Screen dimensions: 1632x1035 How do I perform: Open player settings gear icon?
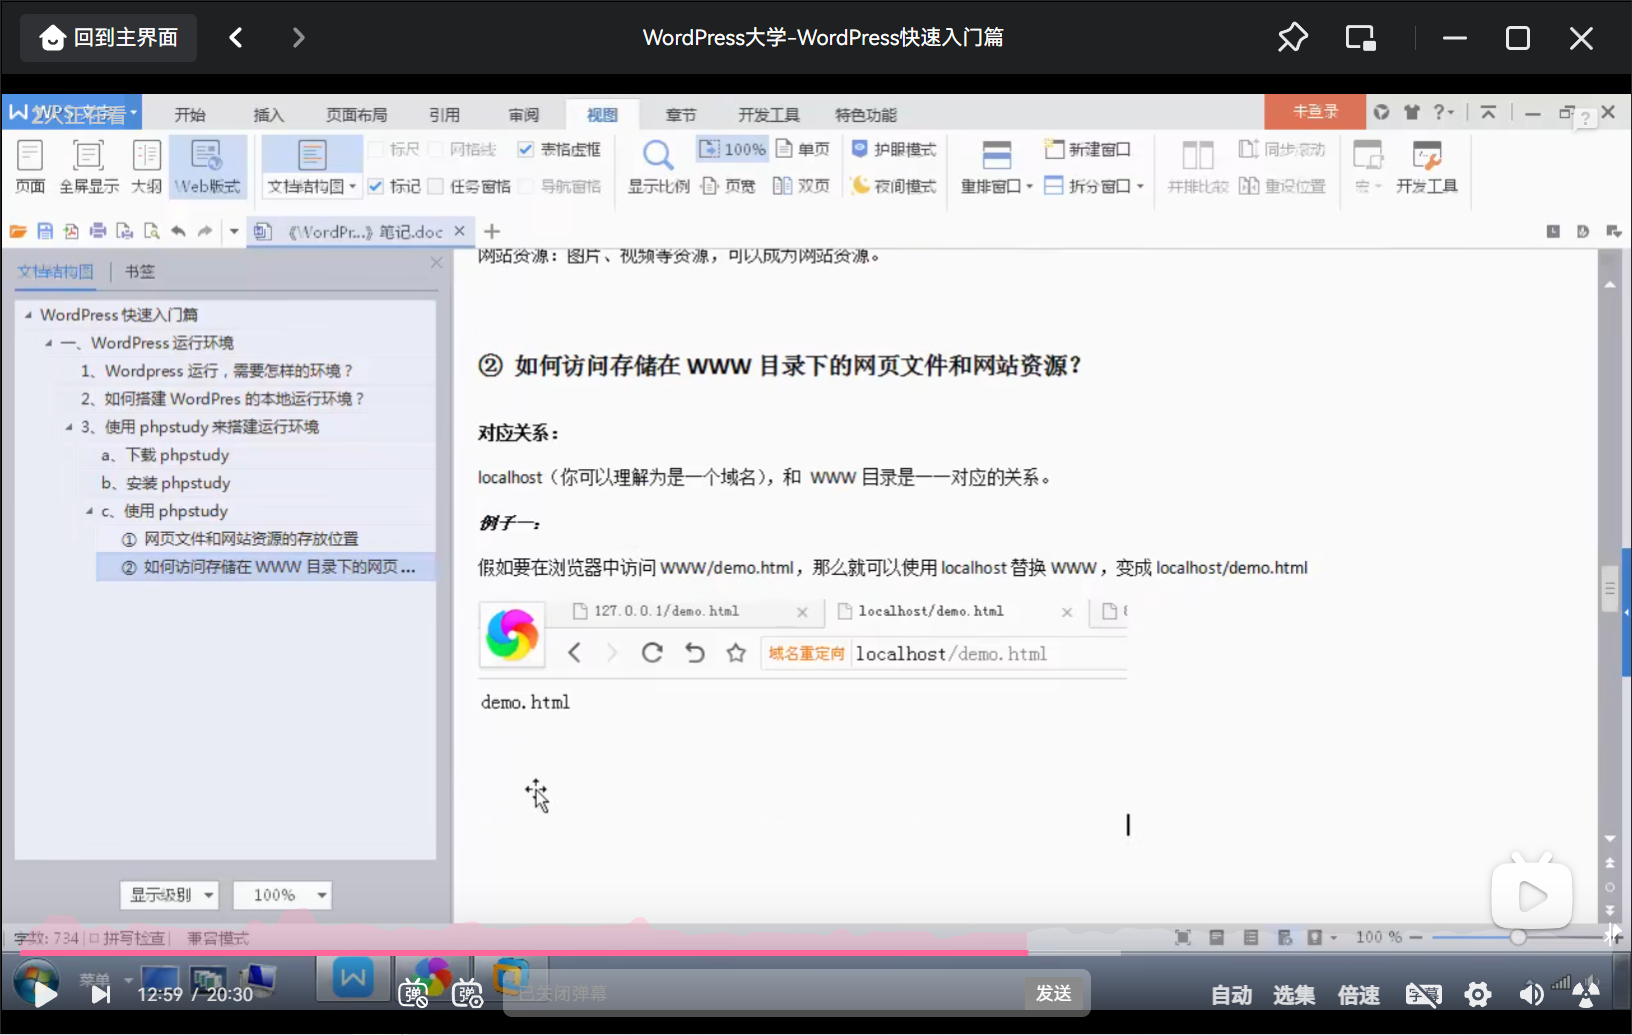[x=1477, y=994]
